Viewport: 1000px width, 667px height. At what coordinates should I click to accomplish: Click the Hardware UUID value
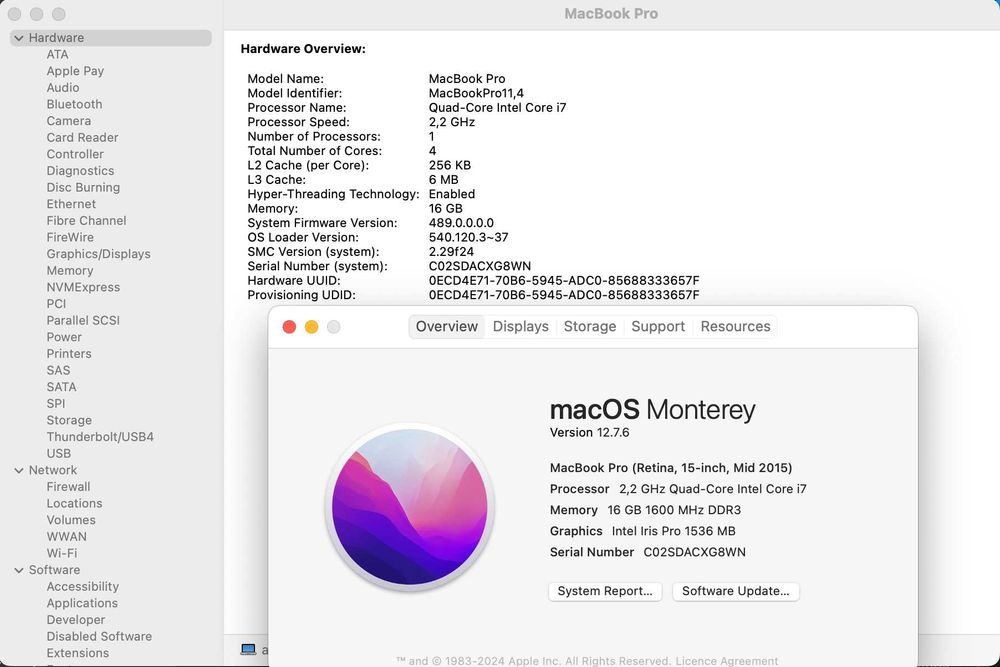[x=564, y=281]
